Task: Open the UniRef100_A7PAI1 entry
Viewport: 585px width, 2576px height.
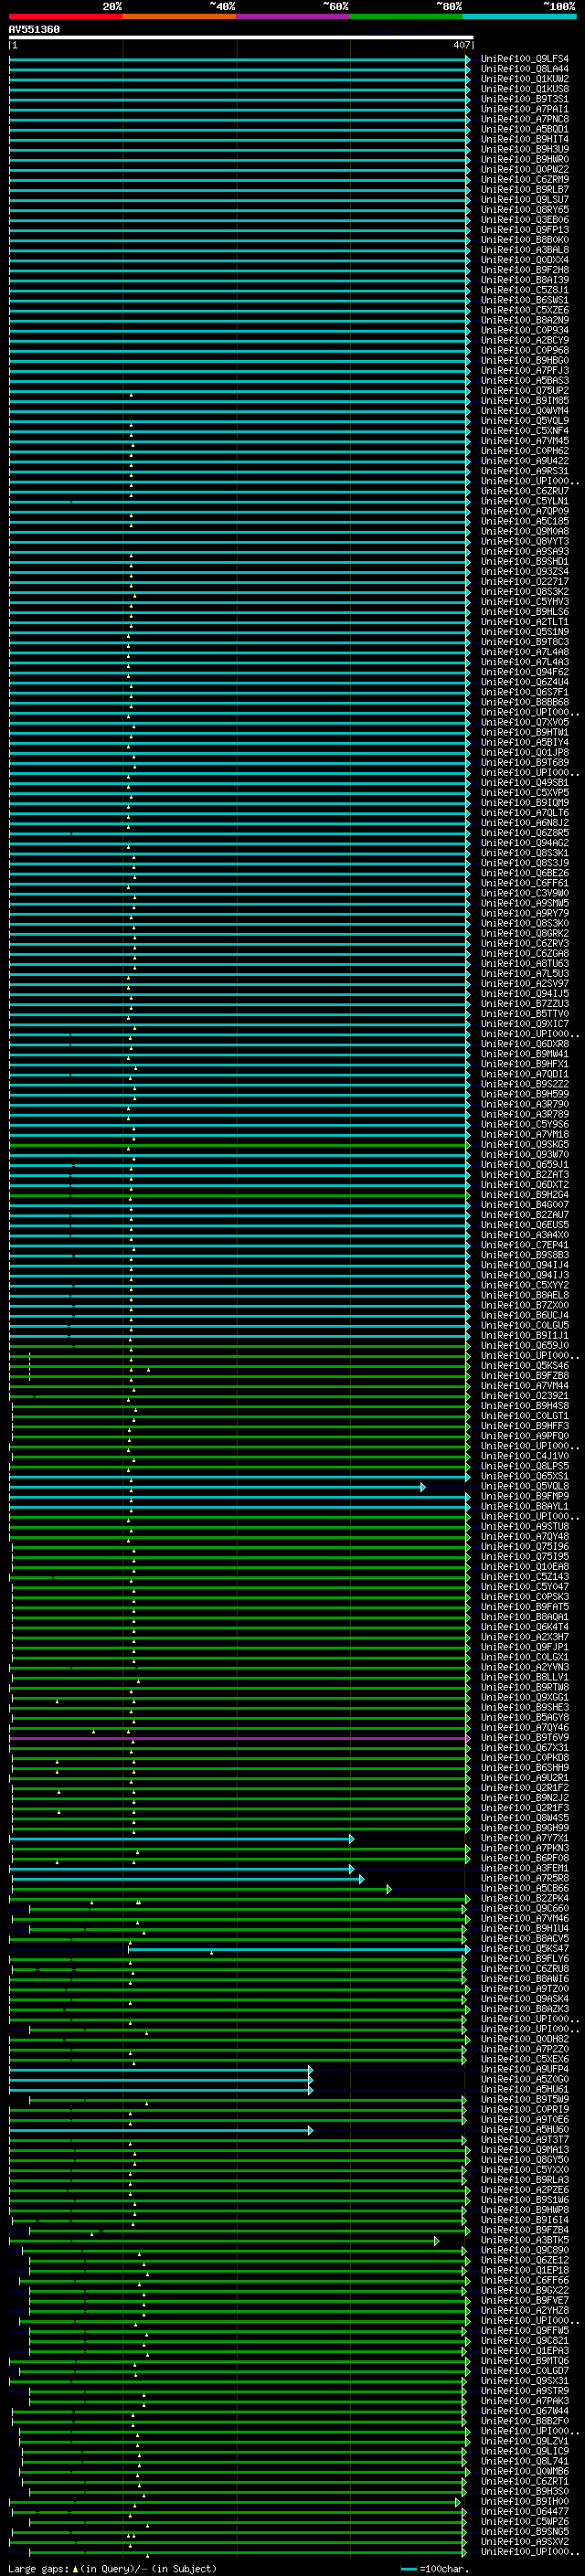Action: pos(525,109)
